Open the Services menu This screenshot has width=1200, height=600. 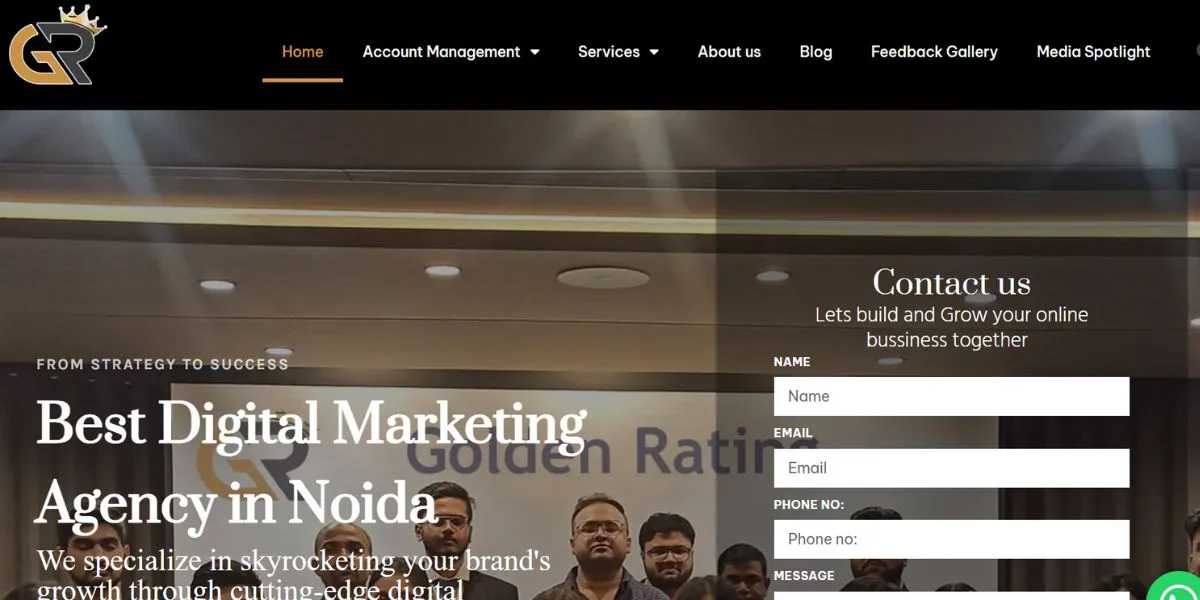pos(610,52)
